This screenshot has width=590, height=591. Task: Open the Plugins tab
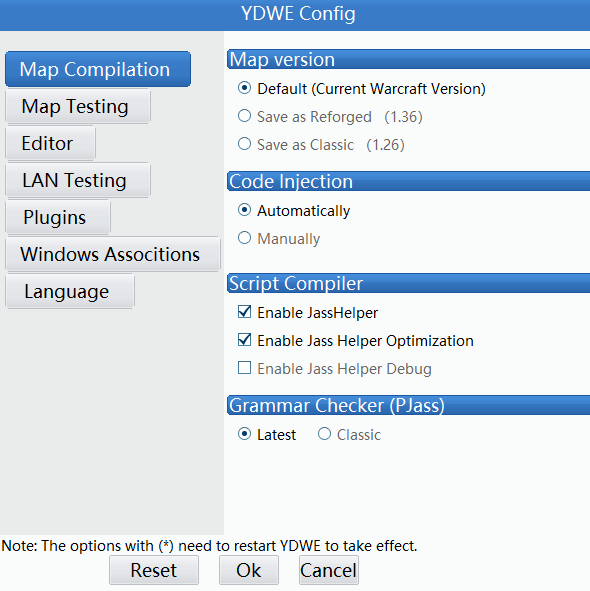point(58,217)
